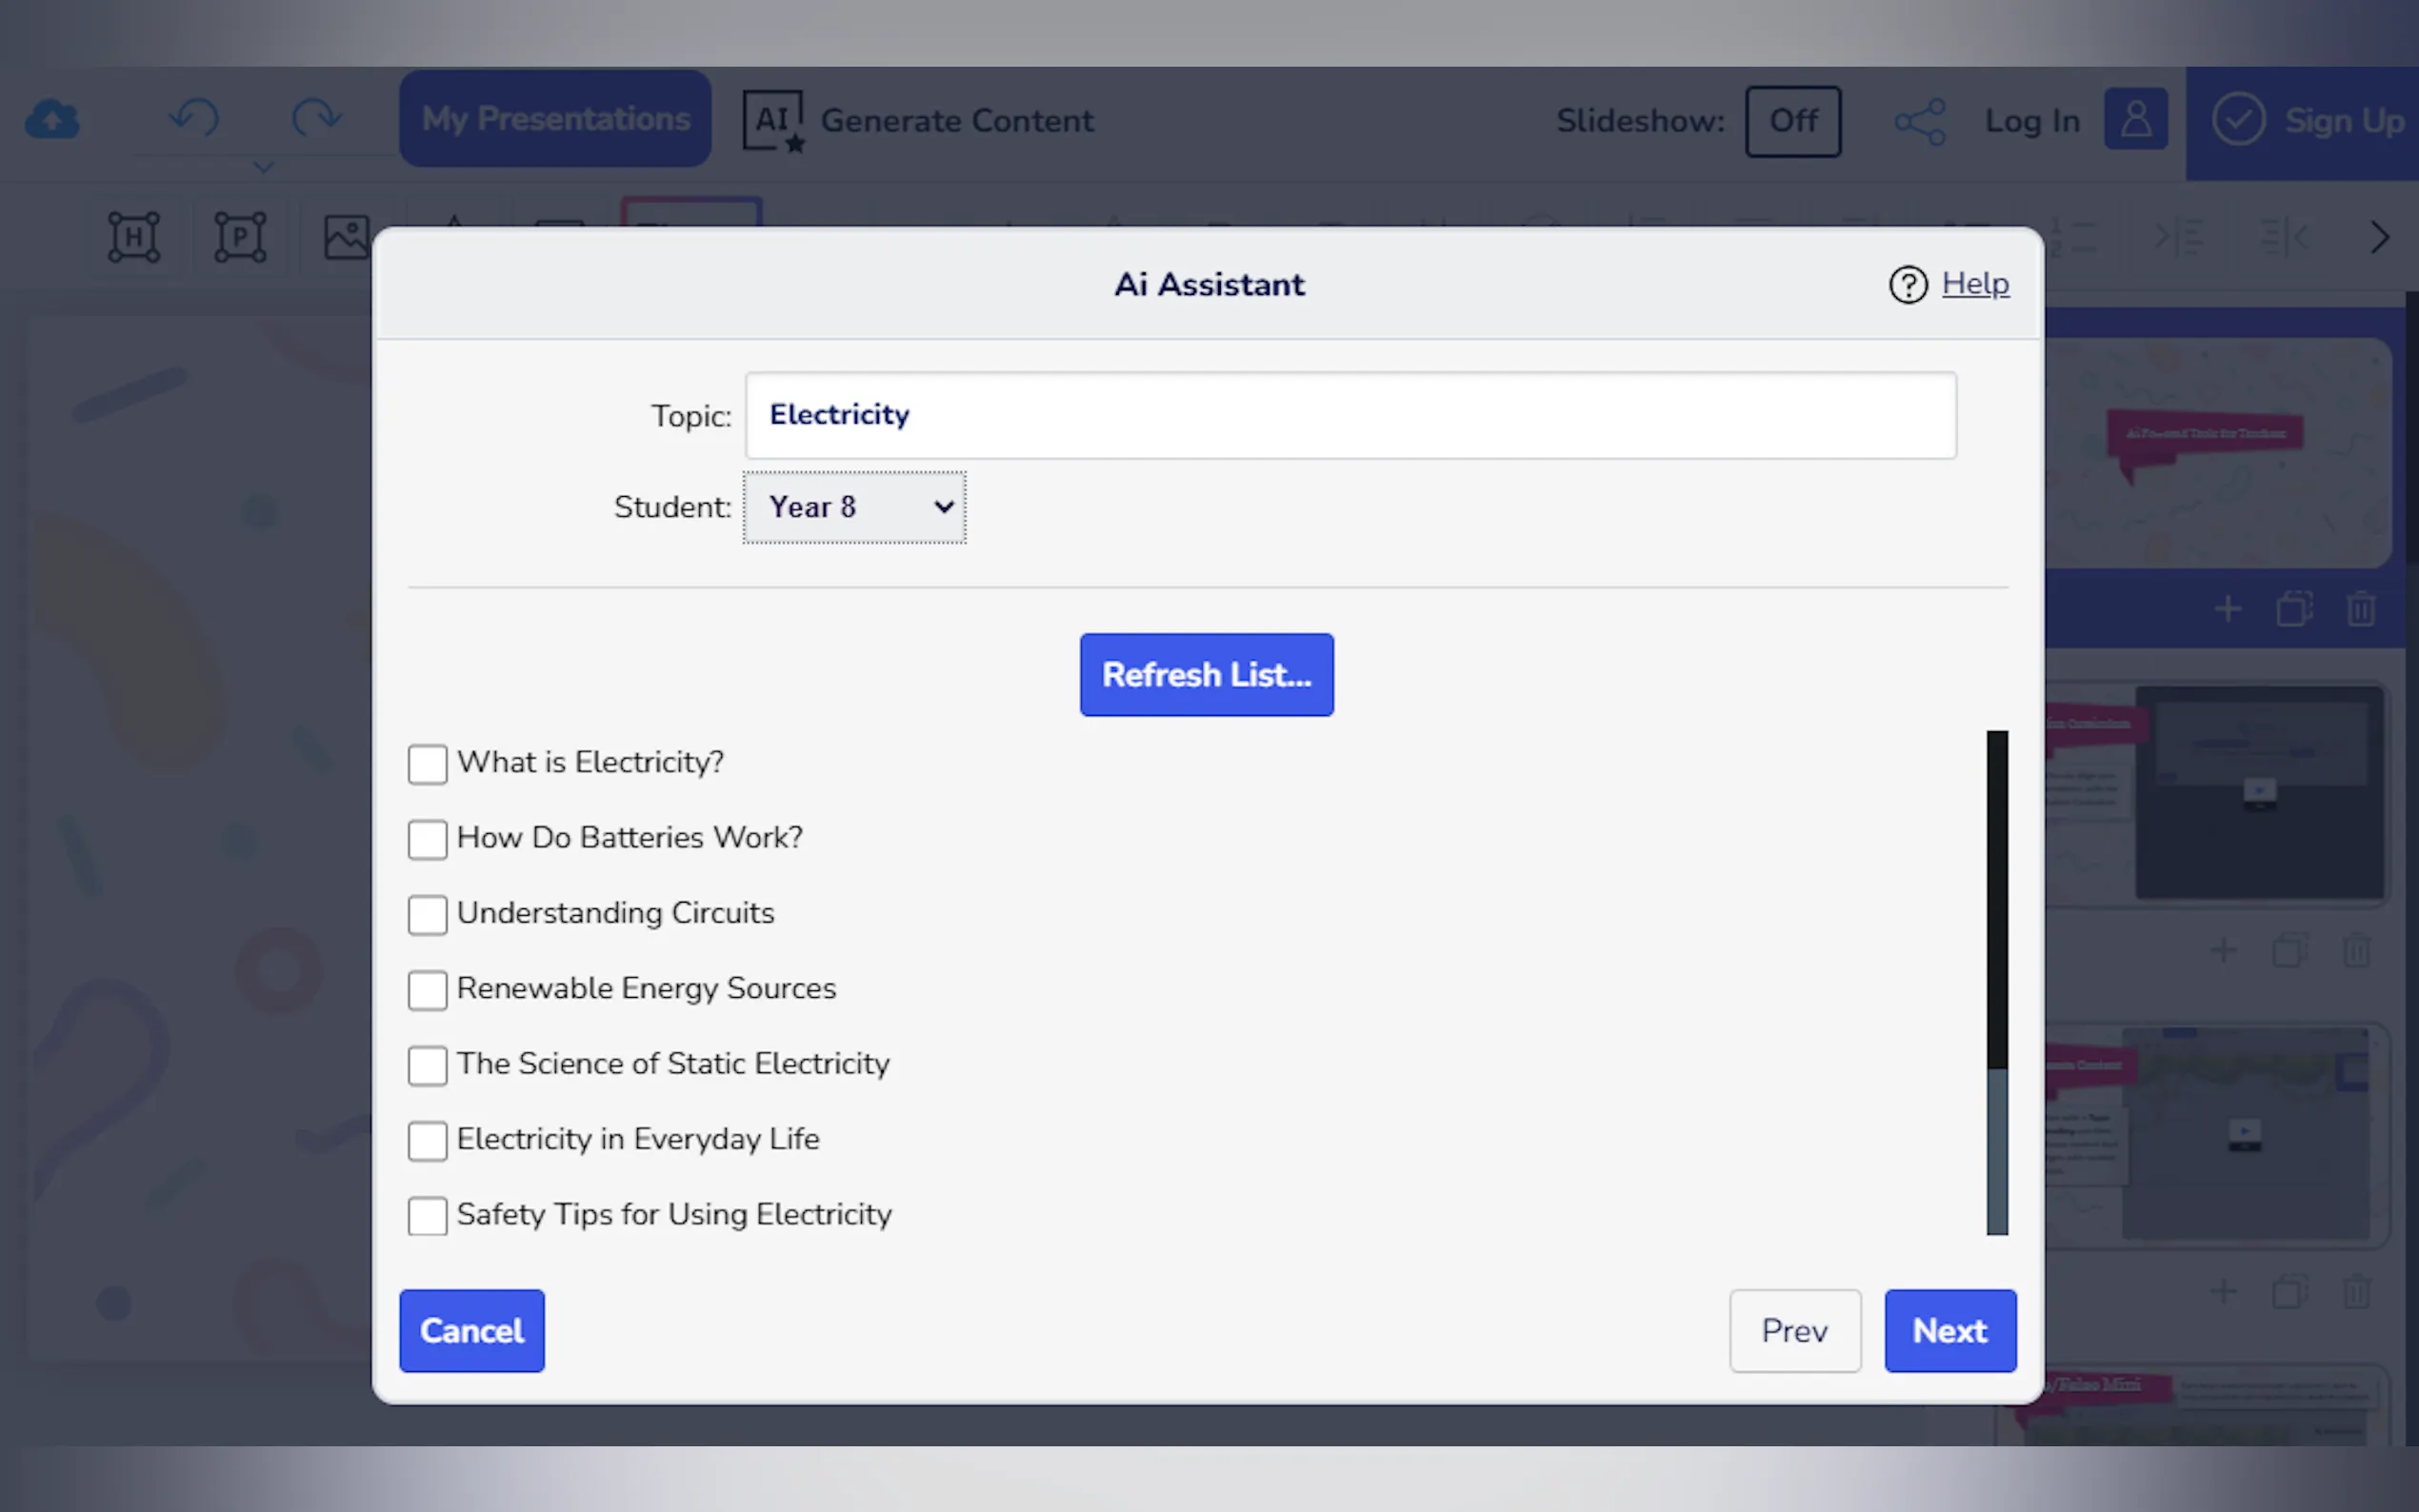Check the 'What is Electricity?' option
This screenshot has width=2419, height=1512.
pyautogui.click(x=427, y=764)
